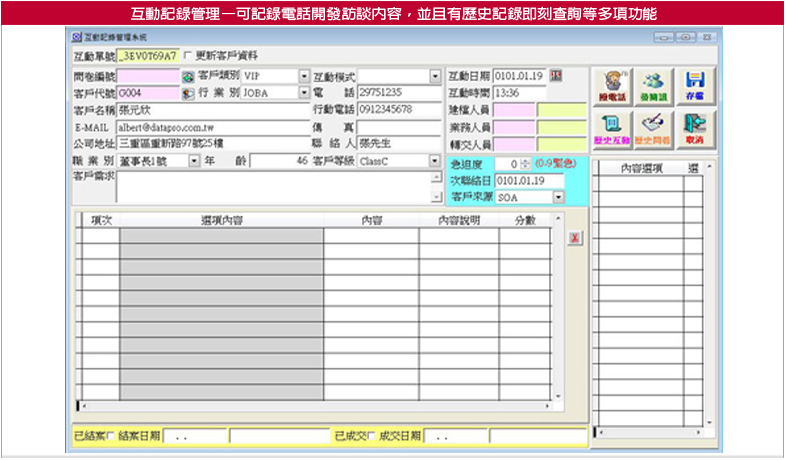This screenshot has width=786, height=460.
Task: Open the 客戶等級 ClassC dropdown
Action: (435, 161)
